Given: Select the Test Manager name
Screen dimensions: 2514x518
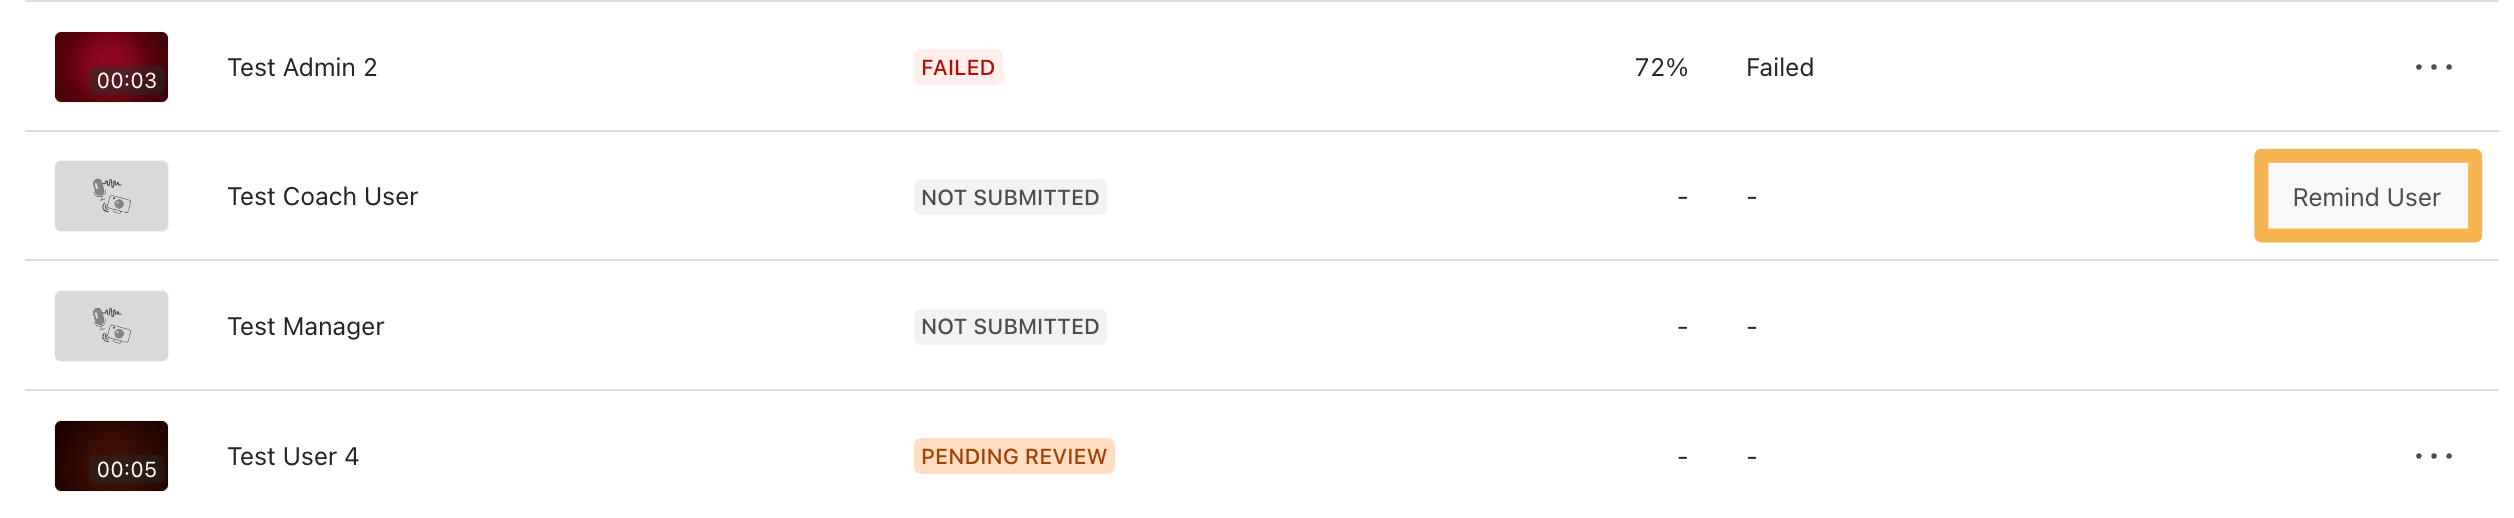Looking at the screenshot, I should point(305,327).
